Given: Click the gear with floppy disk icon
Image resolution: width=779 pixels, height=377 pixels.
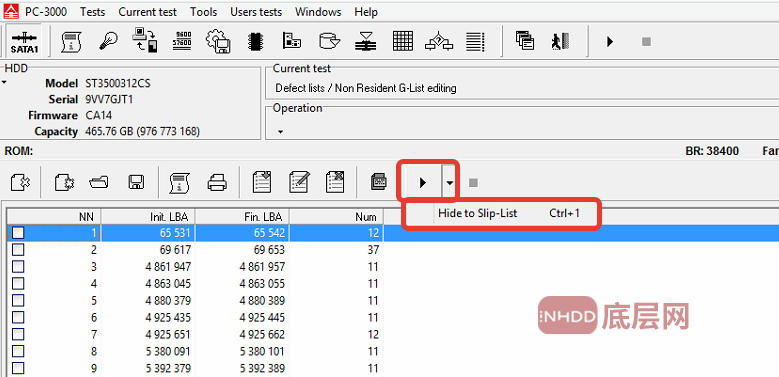Looking at the screenshot, I should point(218,42).
